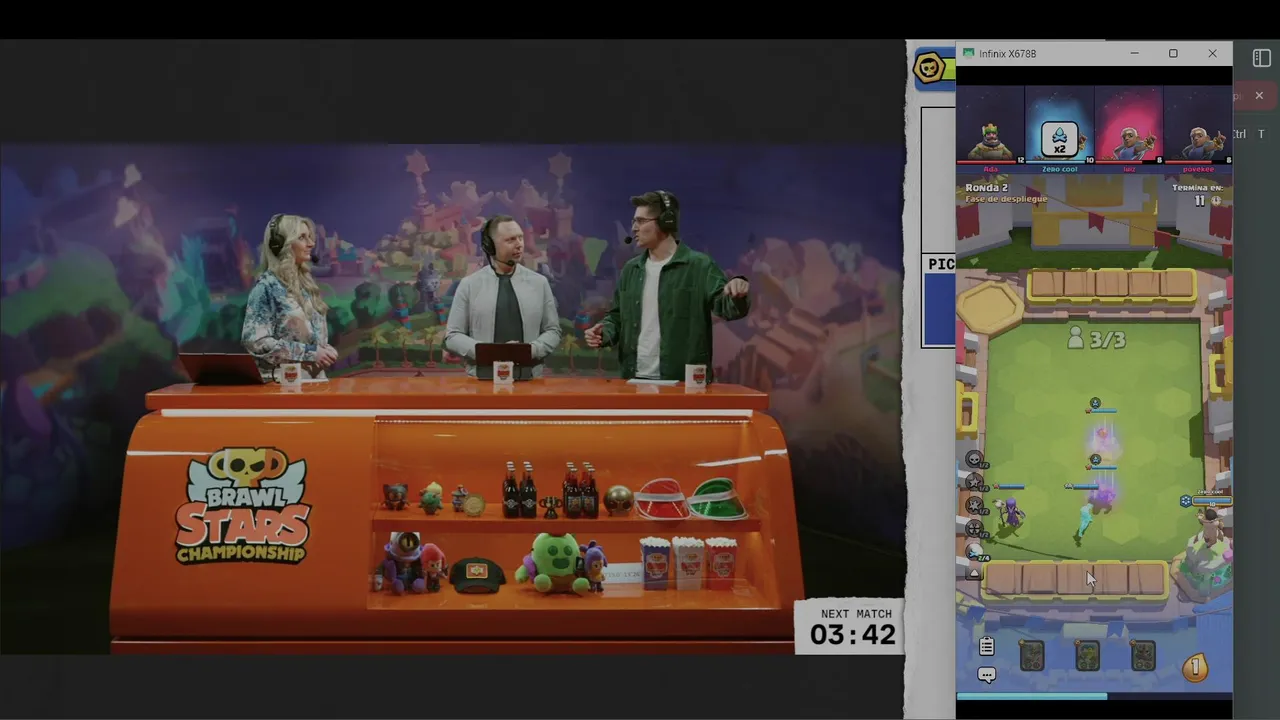Tap the 'Ronda 2' round label
The width and height of the screenshot is (1280, 720).
[x=986, y=187]
